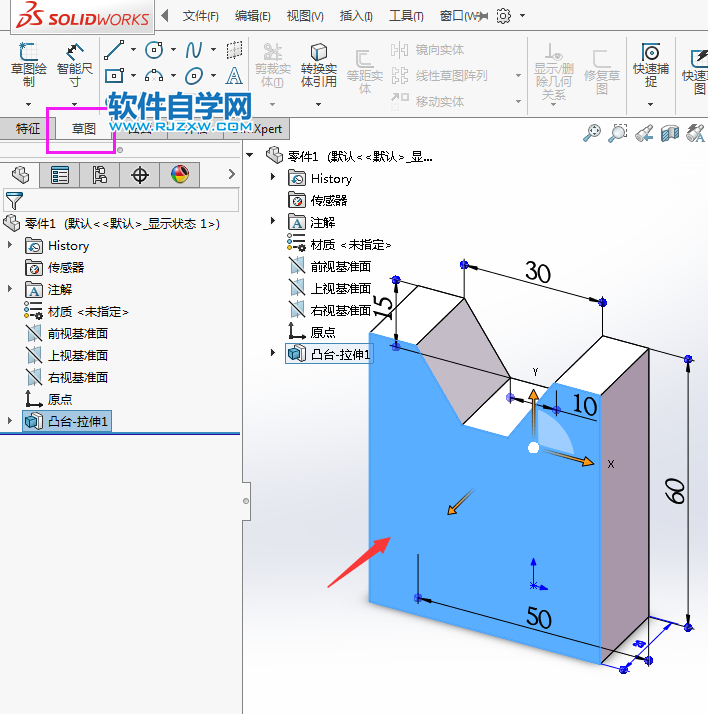
Task: Select the sketch Text (A) tool
Action: click(x=234, y=76)
